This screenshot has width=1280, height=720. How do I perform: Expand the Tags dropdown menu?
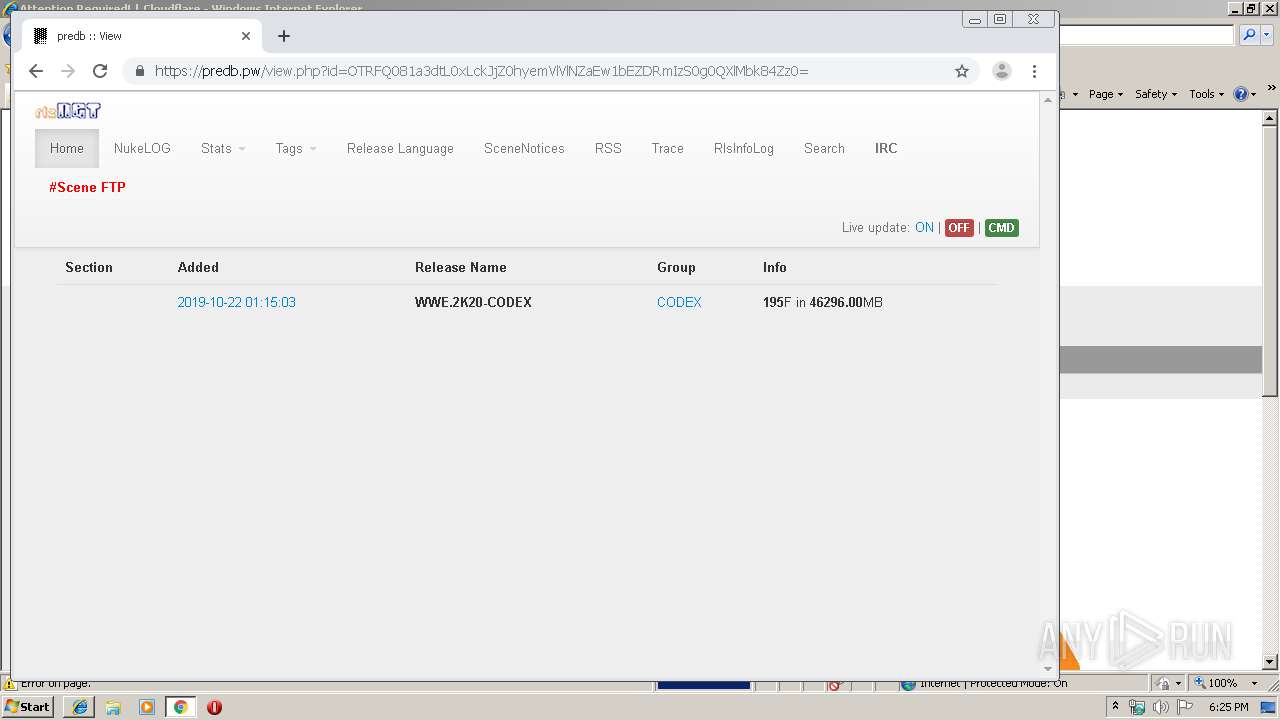296,148
